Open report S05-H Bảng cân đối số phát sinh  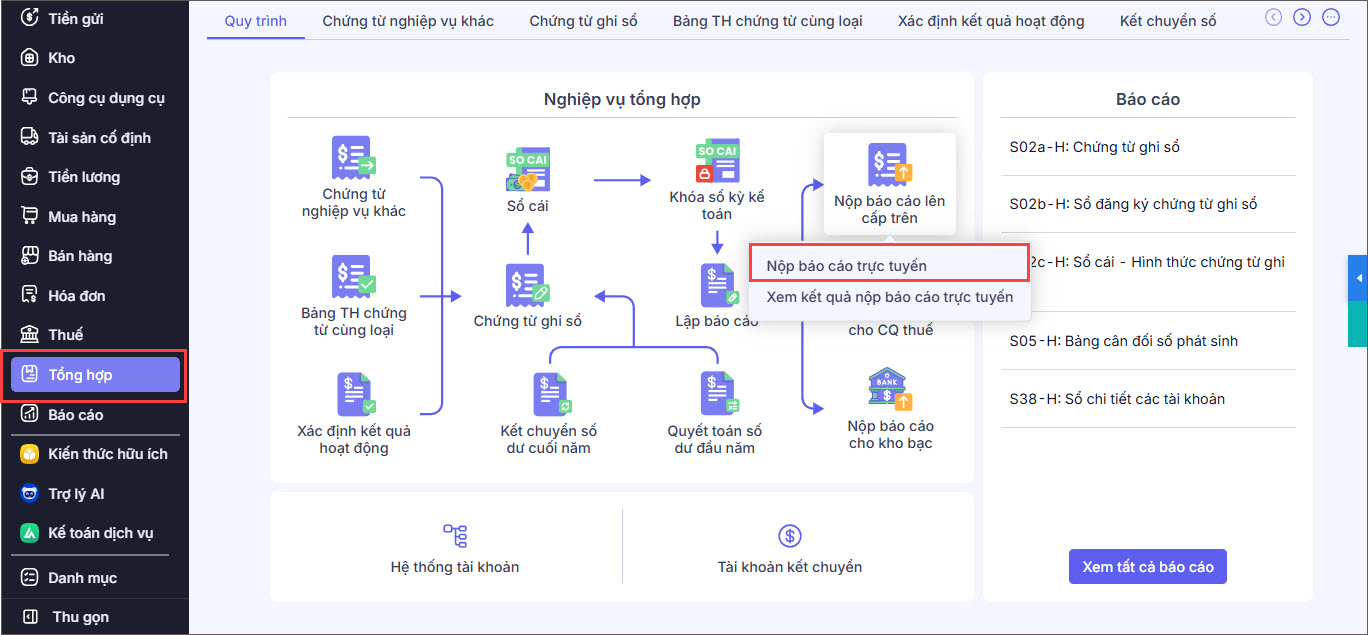[x=1123, y=341]
